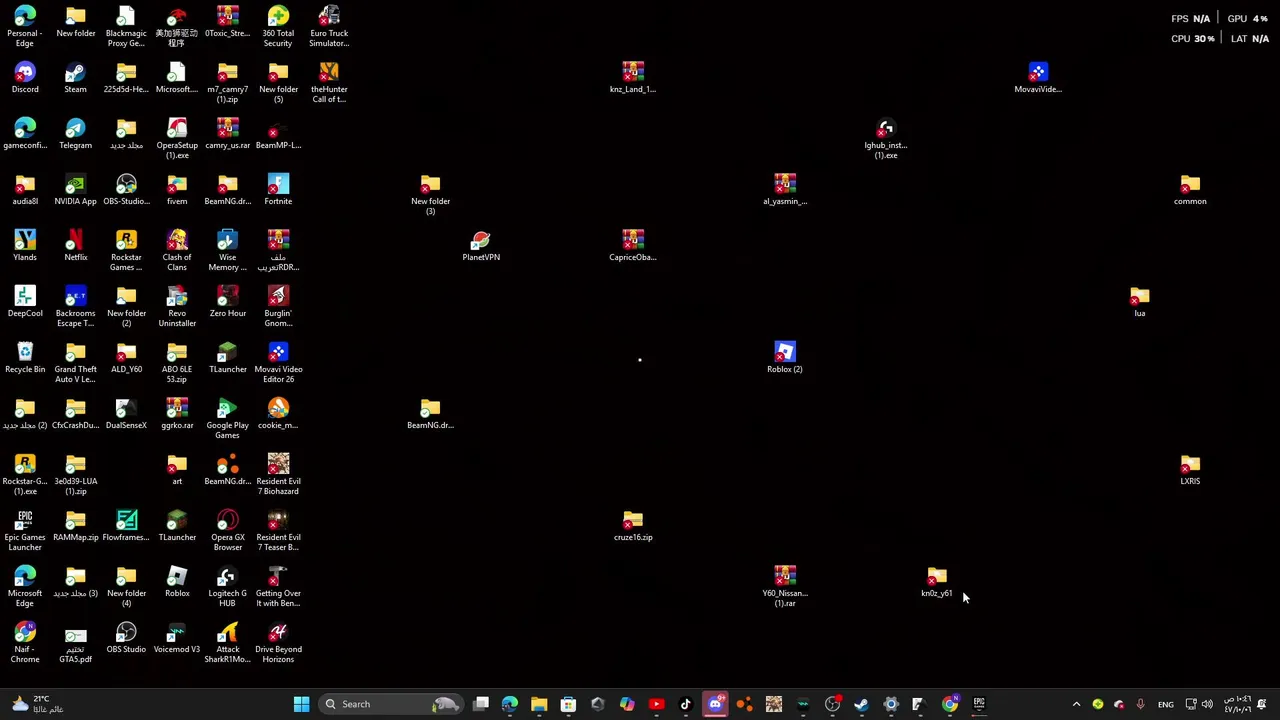Select the 360 Total Security icon
This screenshot has height=720, width=1280.
[x=278, y=26]
